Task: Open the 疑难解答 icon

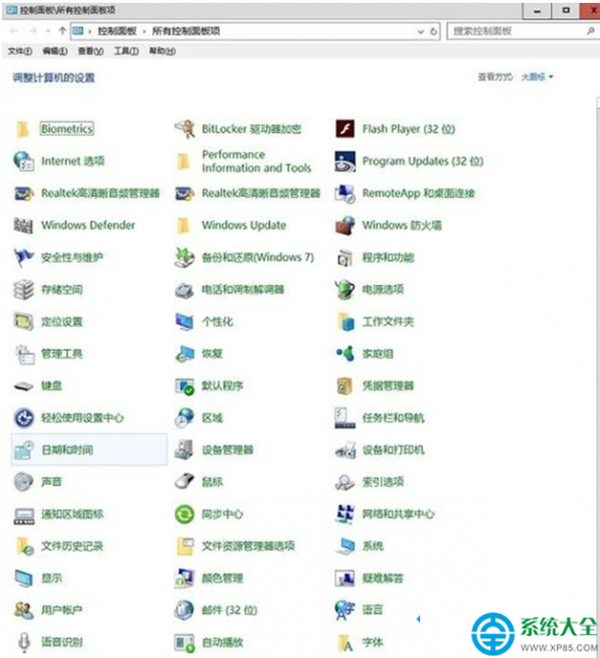Action: pyautogui.click(x=345, y=578)
